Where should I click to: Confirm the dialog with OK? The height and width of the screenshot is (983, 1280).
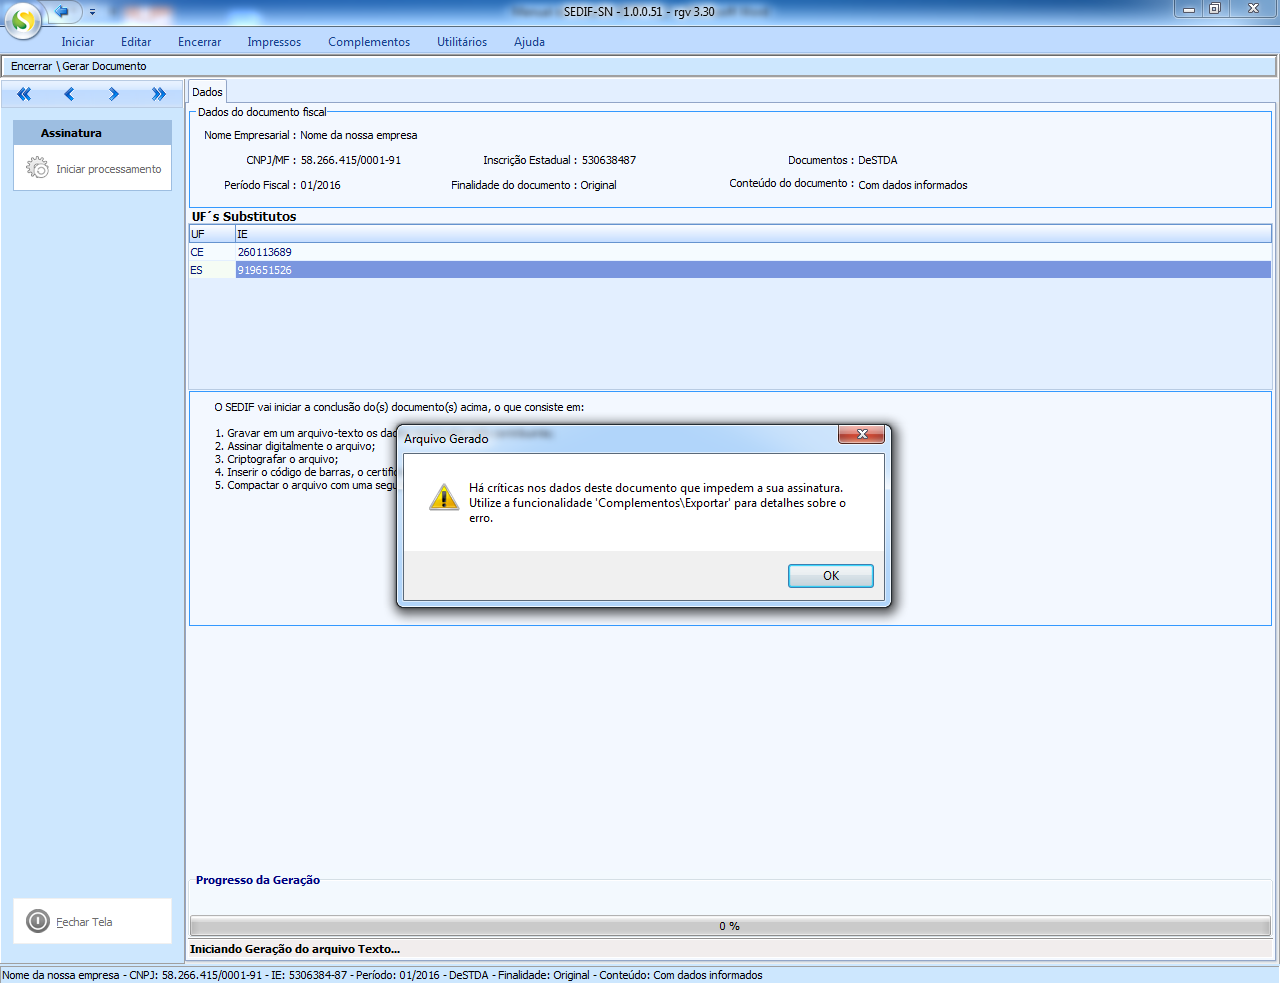831,576
